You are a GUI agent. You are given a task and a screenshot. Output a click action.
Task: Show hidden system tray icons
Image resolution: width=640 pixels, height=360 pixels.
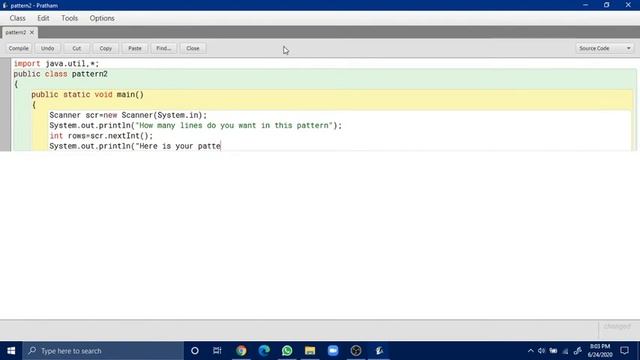[x=530, y=351]
